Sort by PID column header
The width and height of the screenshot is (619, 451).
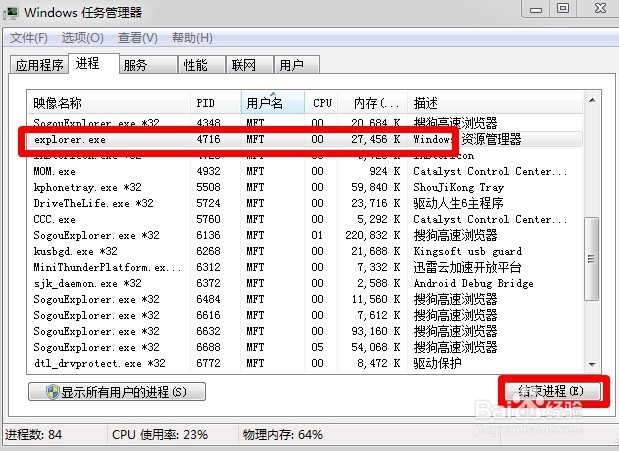[x=216, y=103]
